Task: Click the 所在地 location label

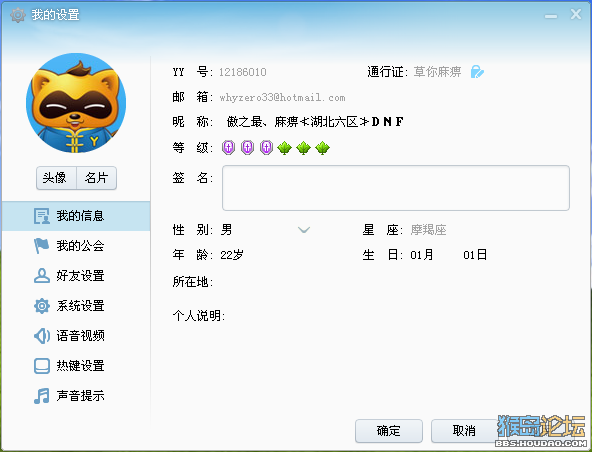Action: coord(193,282)
